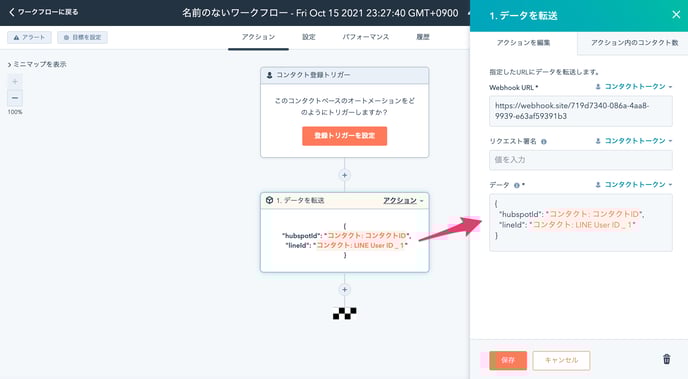The width and height of the screenshot is (688, 379).
Task: Expand the ミニマップを表示 section
Action: [x=37, y=64]
